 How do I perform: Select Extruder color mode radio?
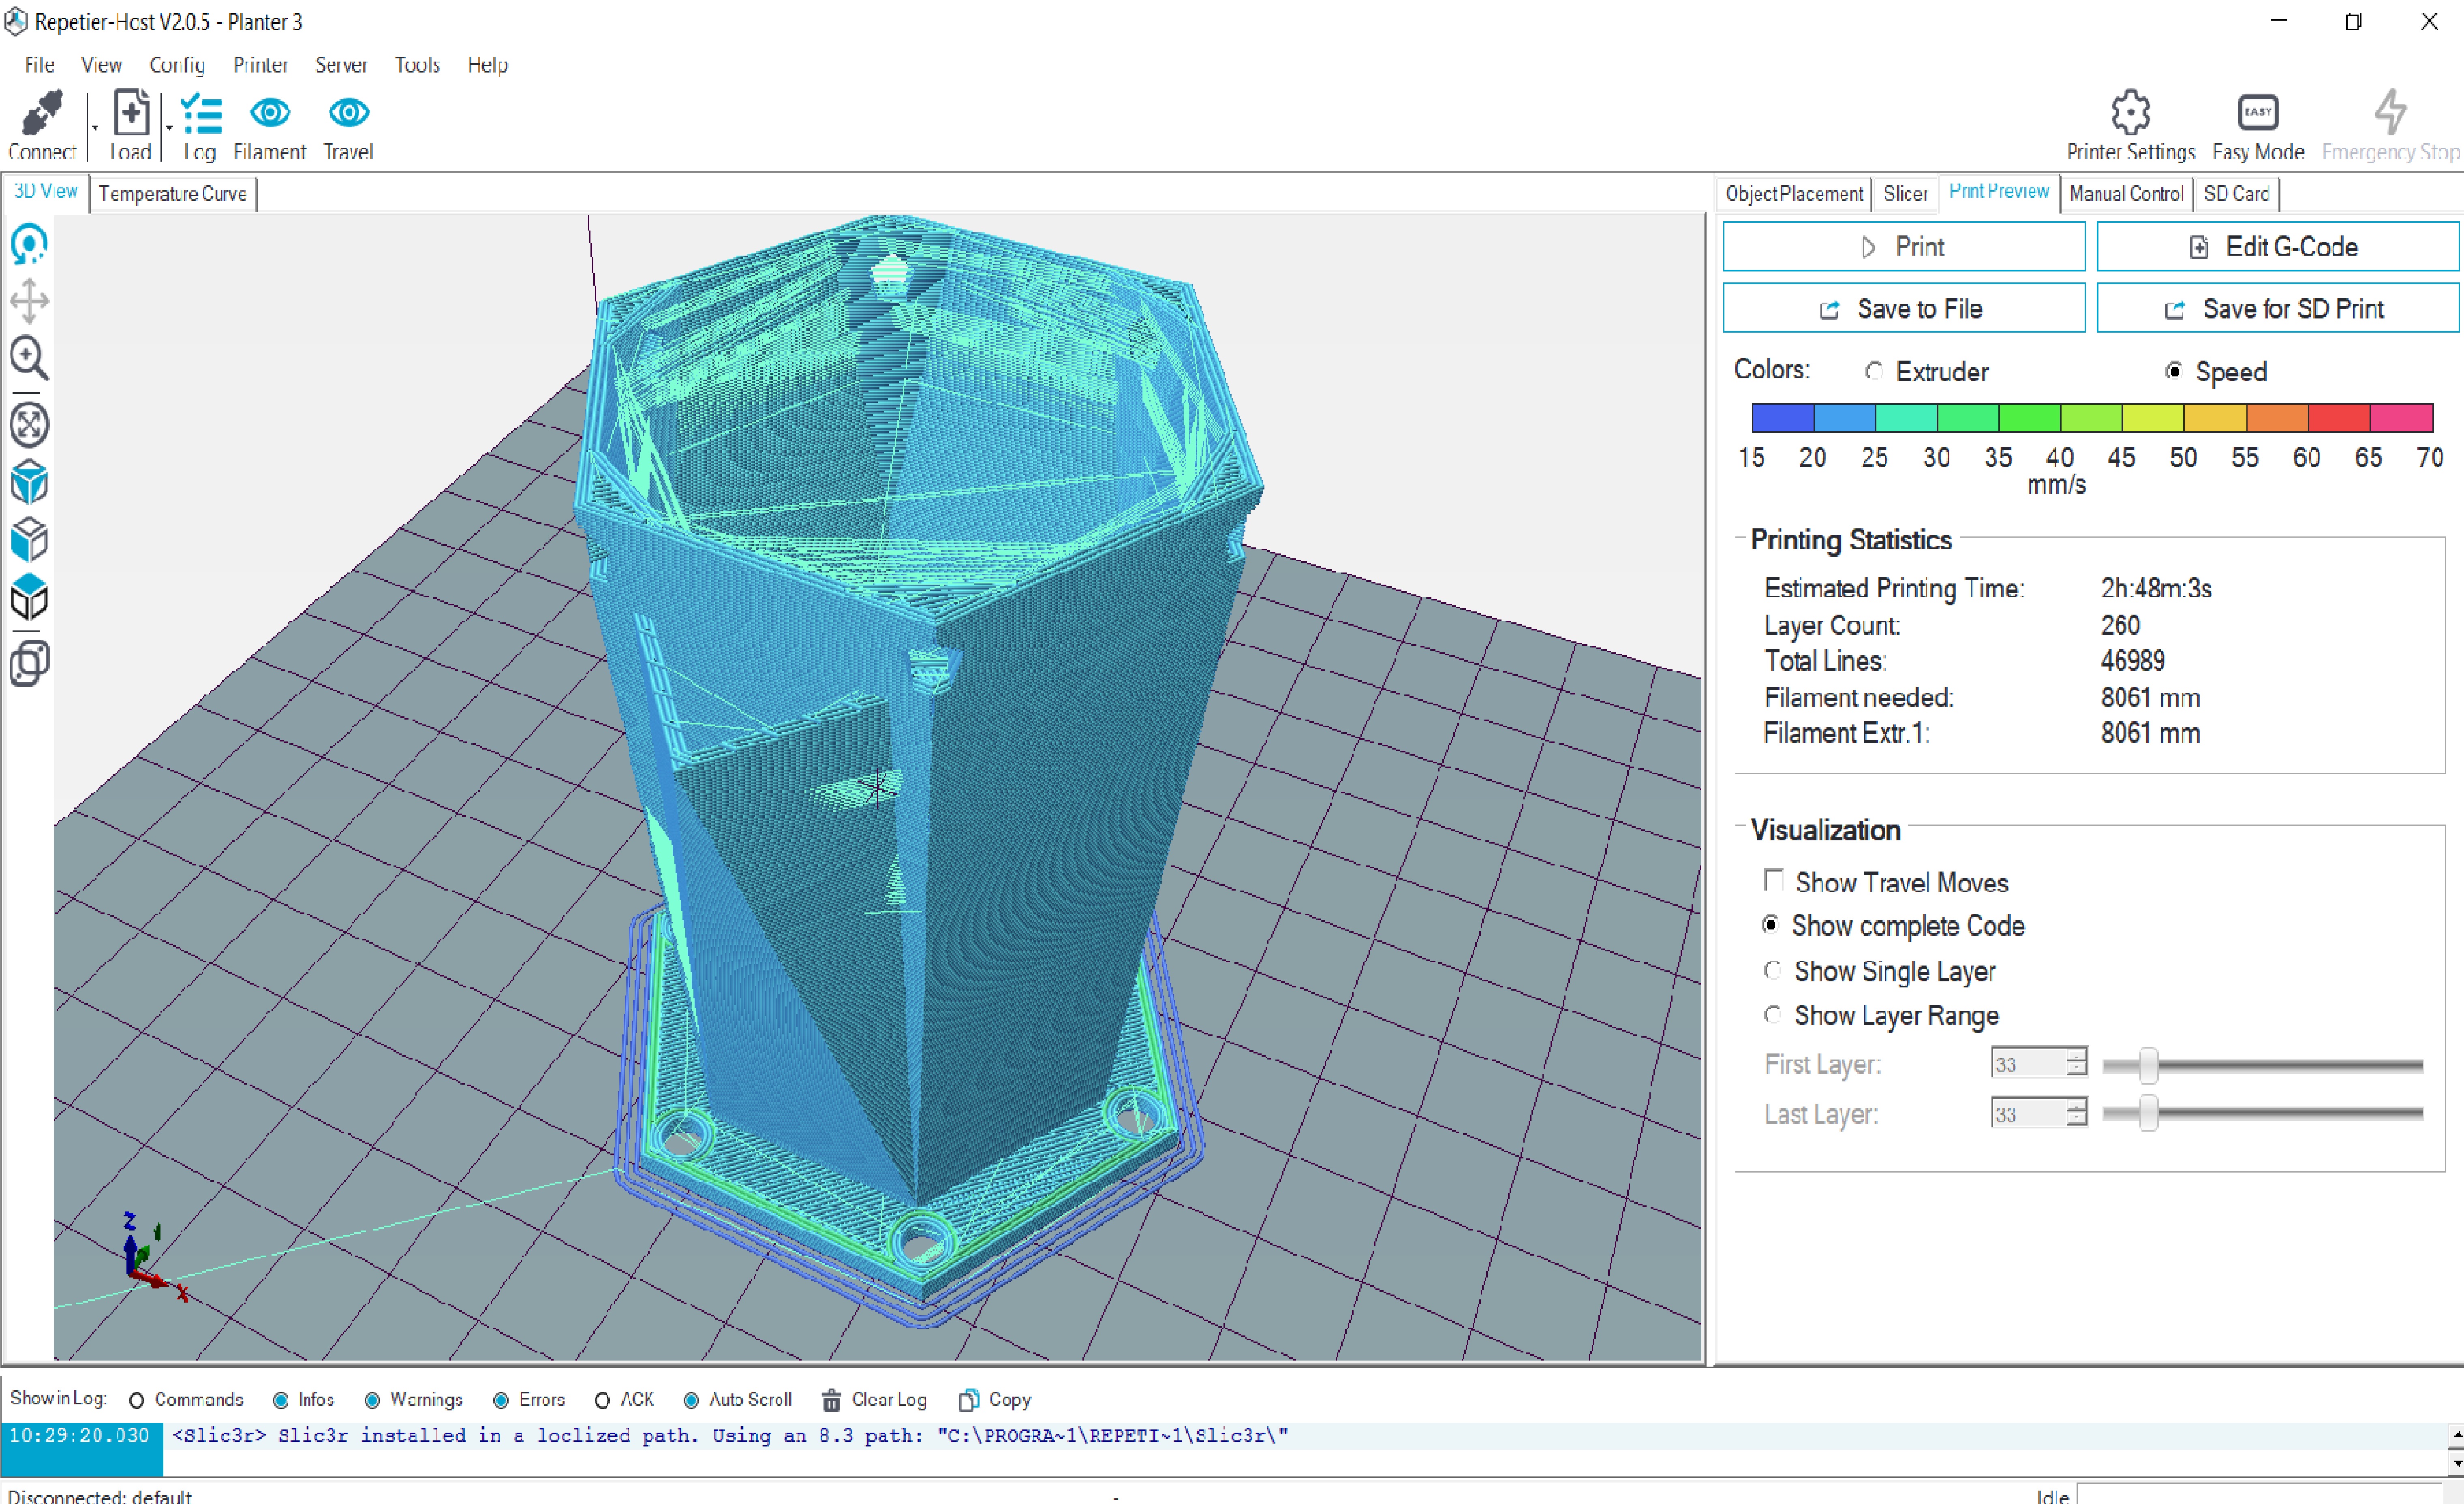click(x=1874, y=371)
